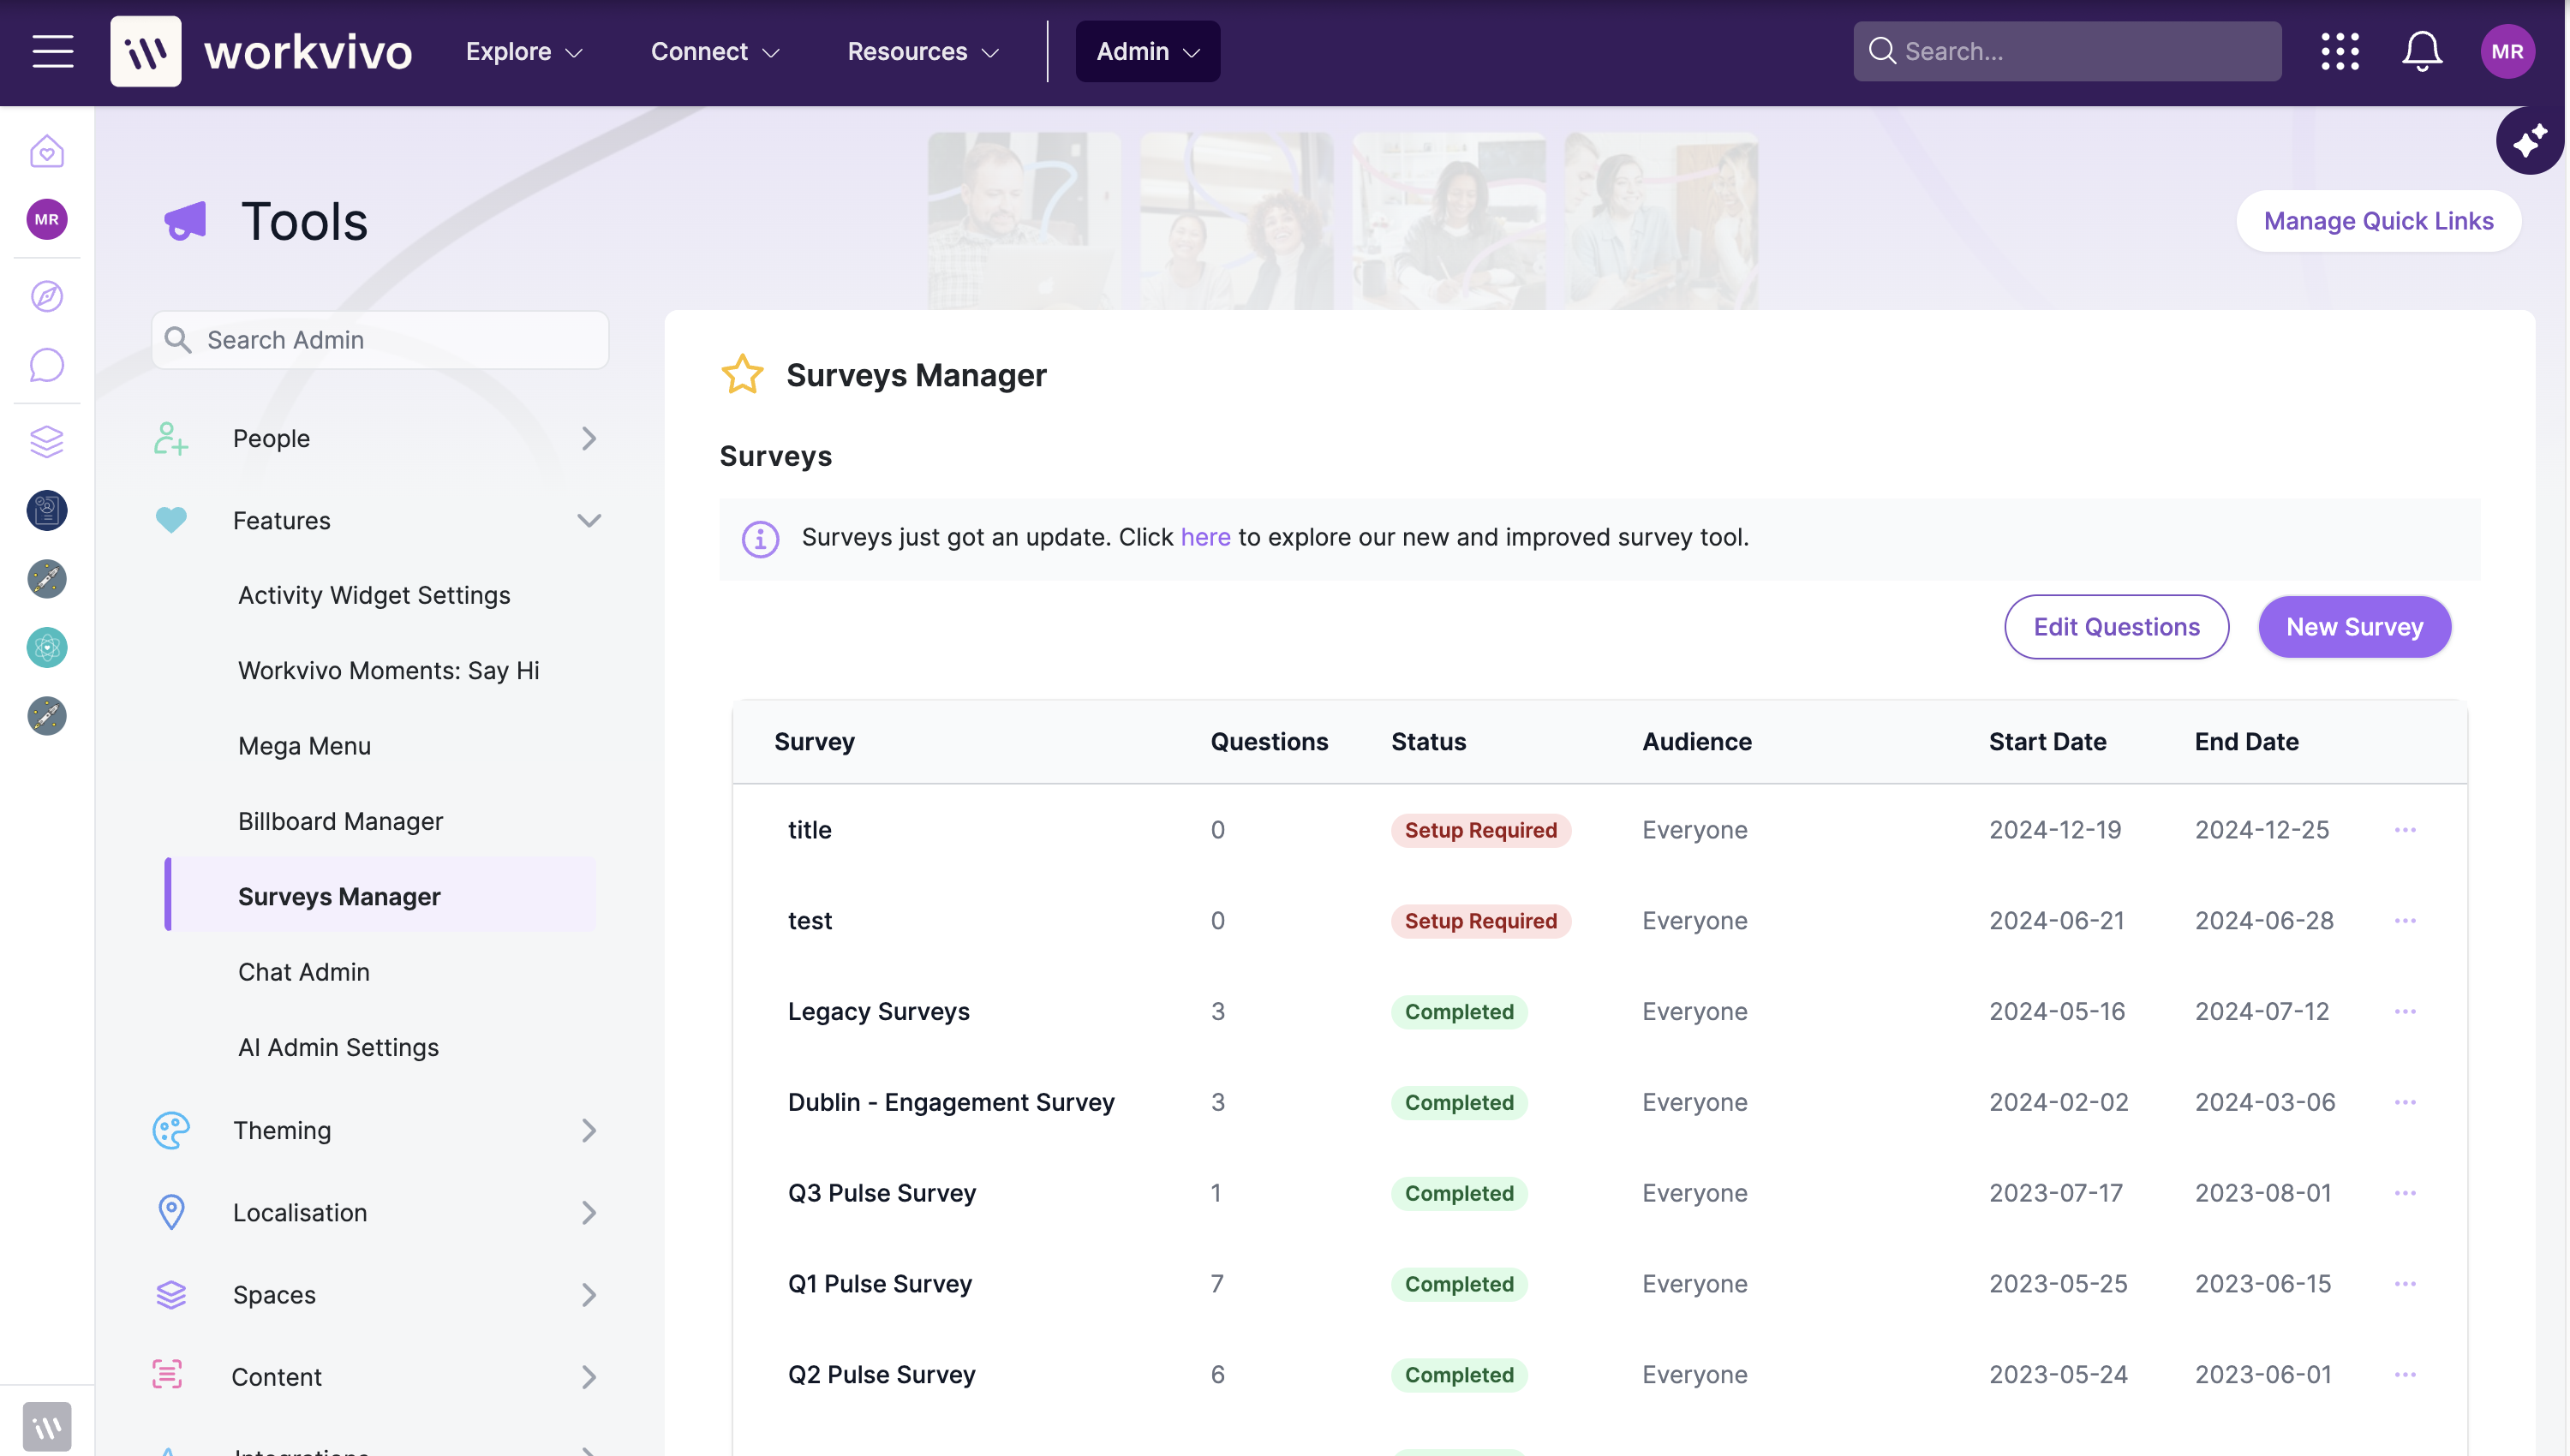Open Billboard Manager
Screen dimensions: 2570x1456
(x=340, y=821)
